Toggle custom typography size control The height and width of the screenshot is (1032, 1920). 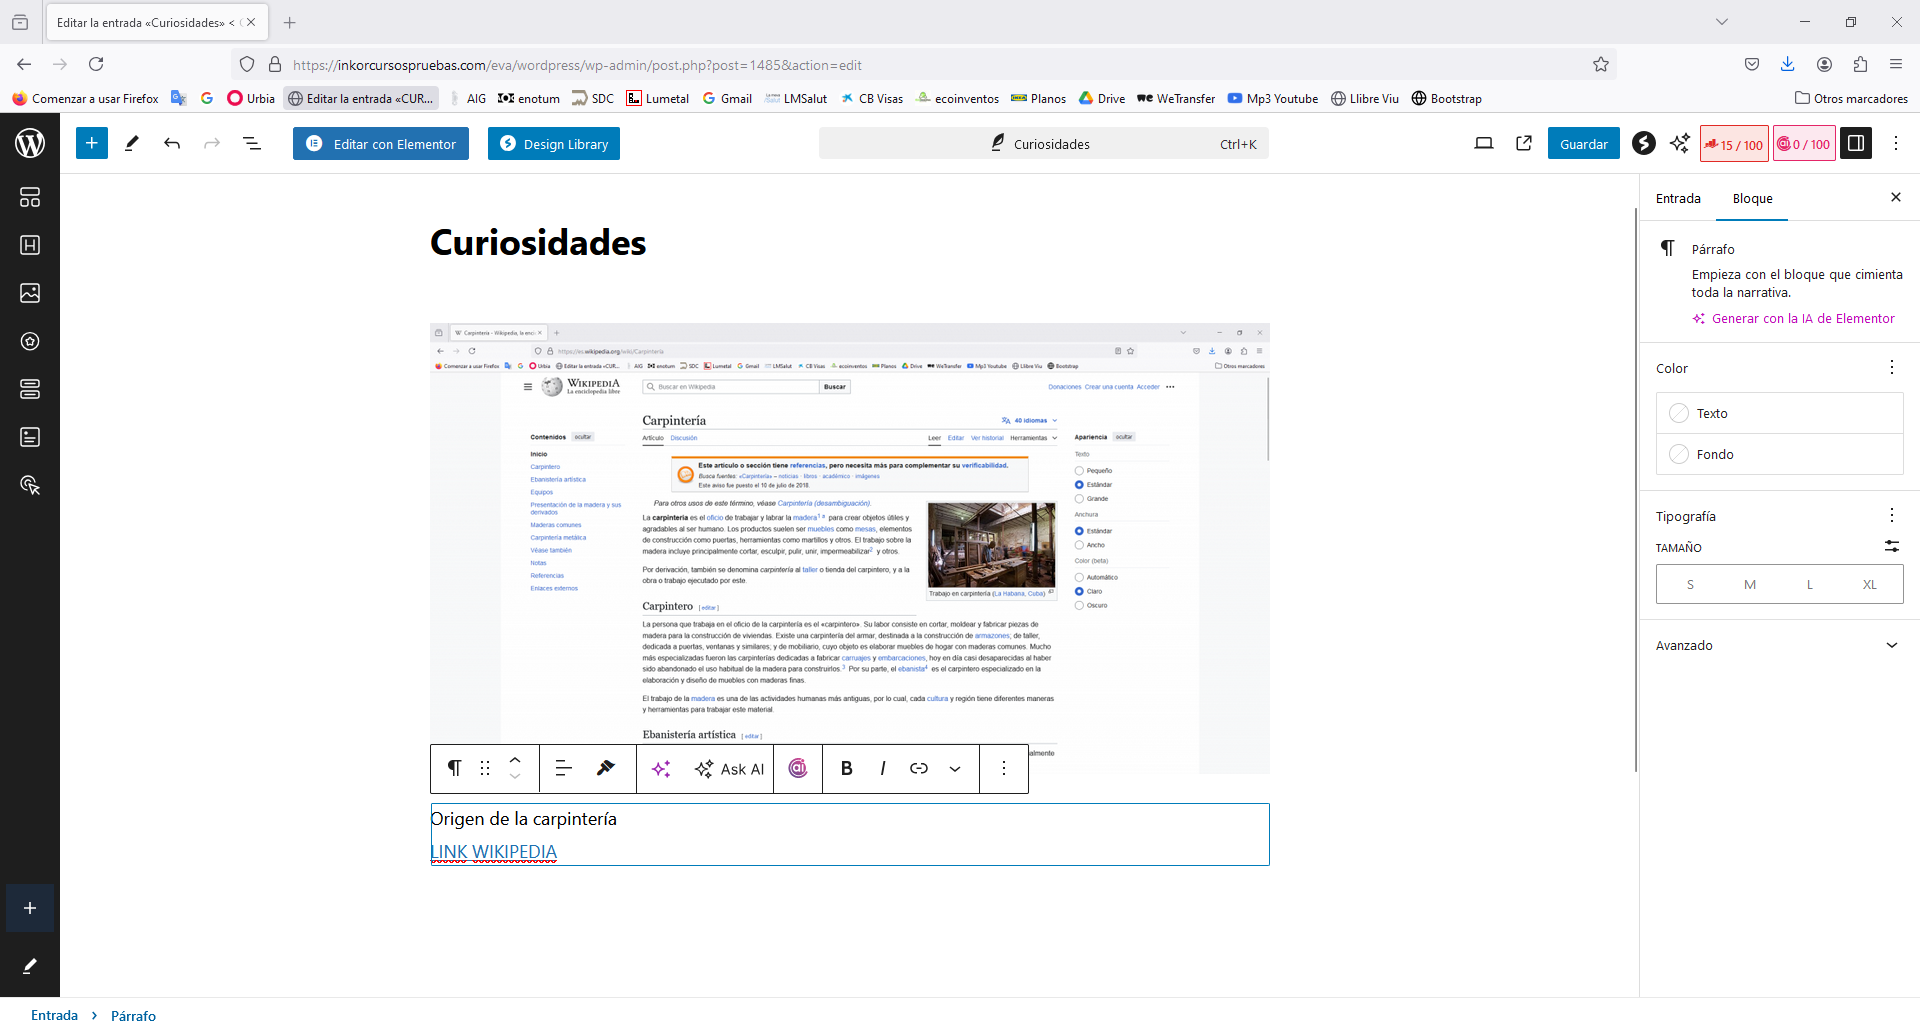click(x=1891, y=546)
